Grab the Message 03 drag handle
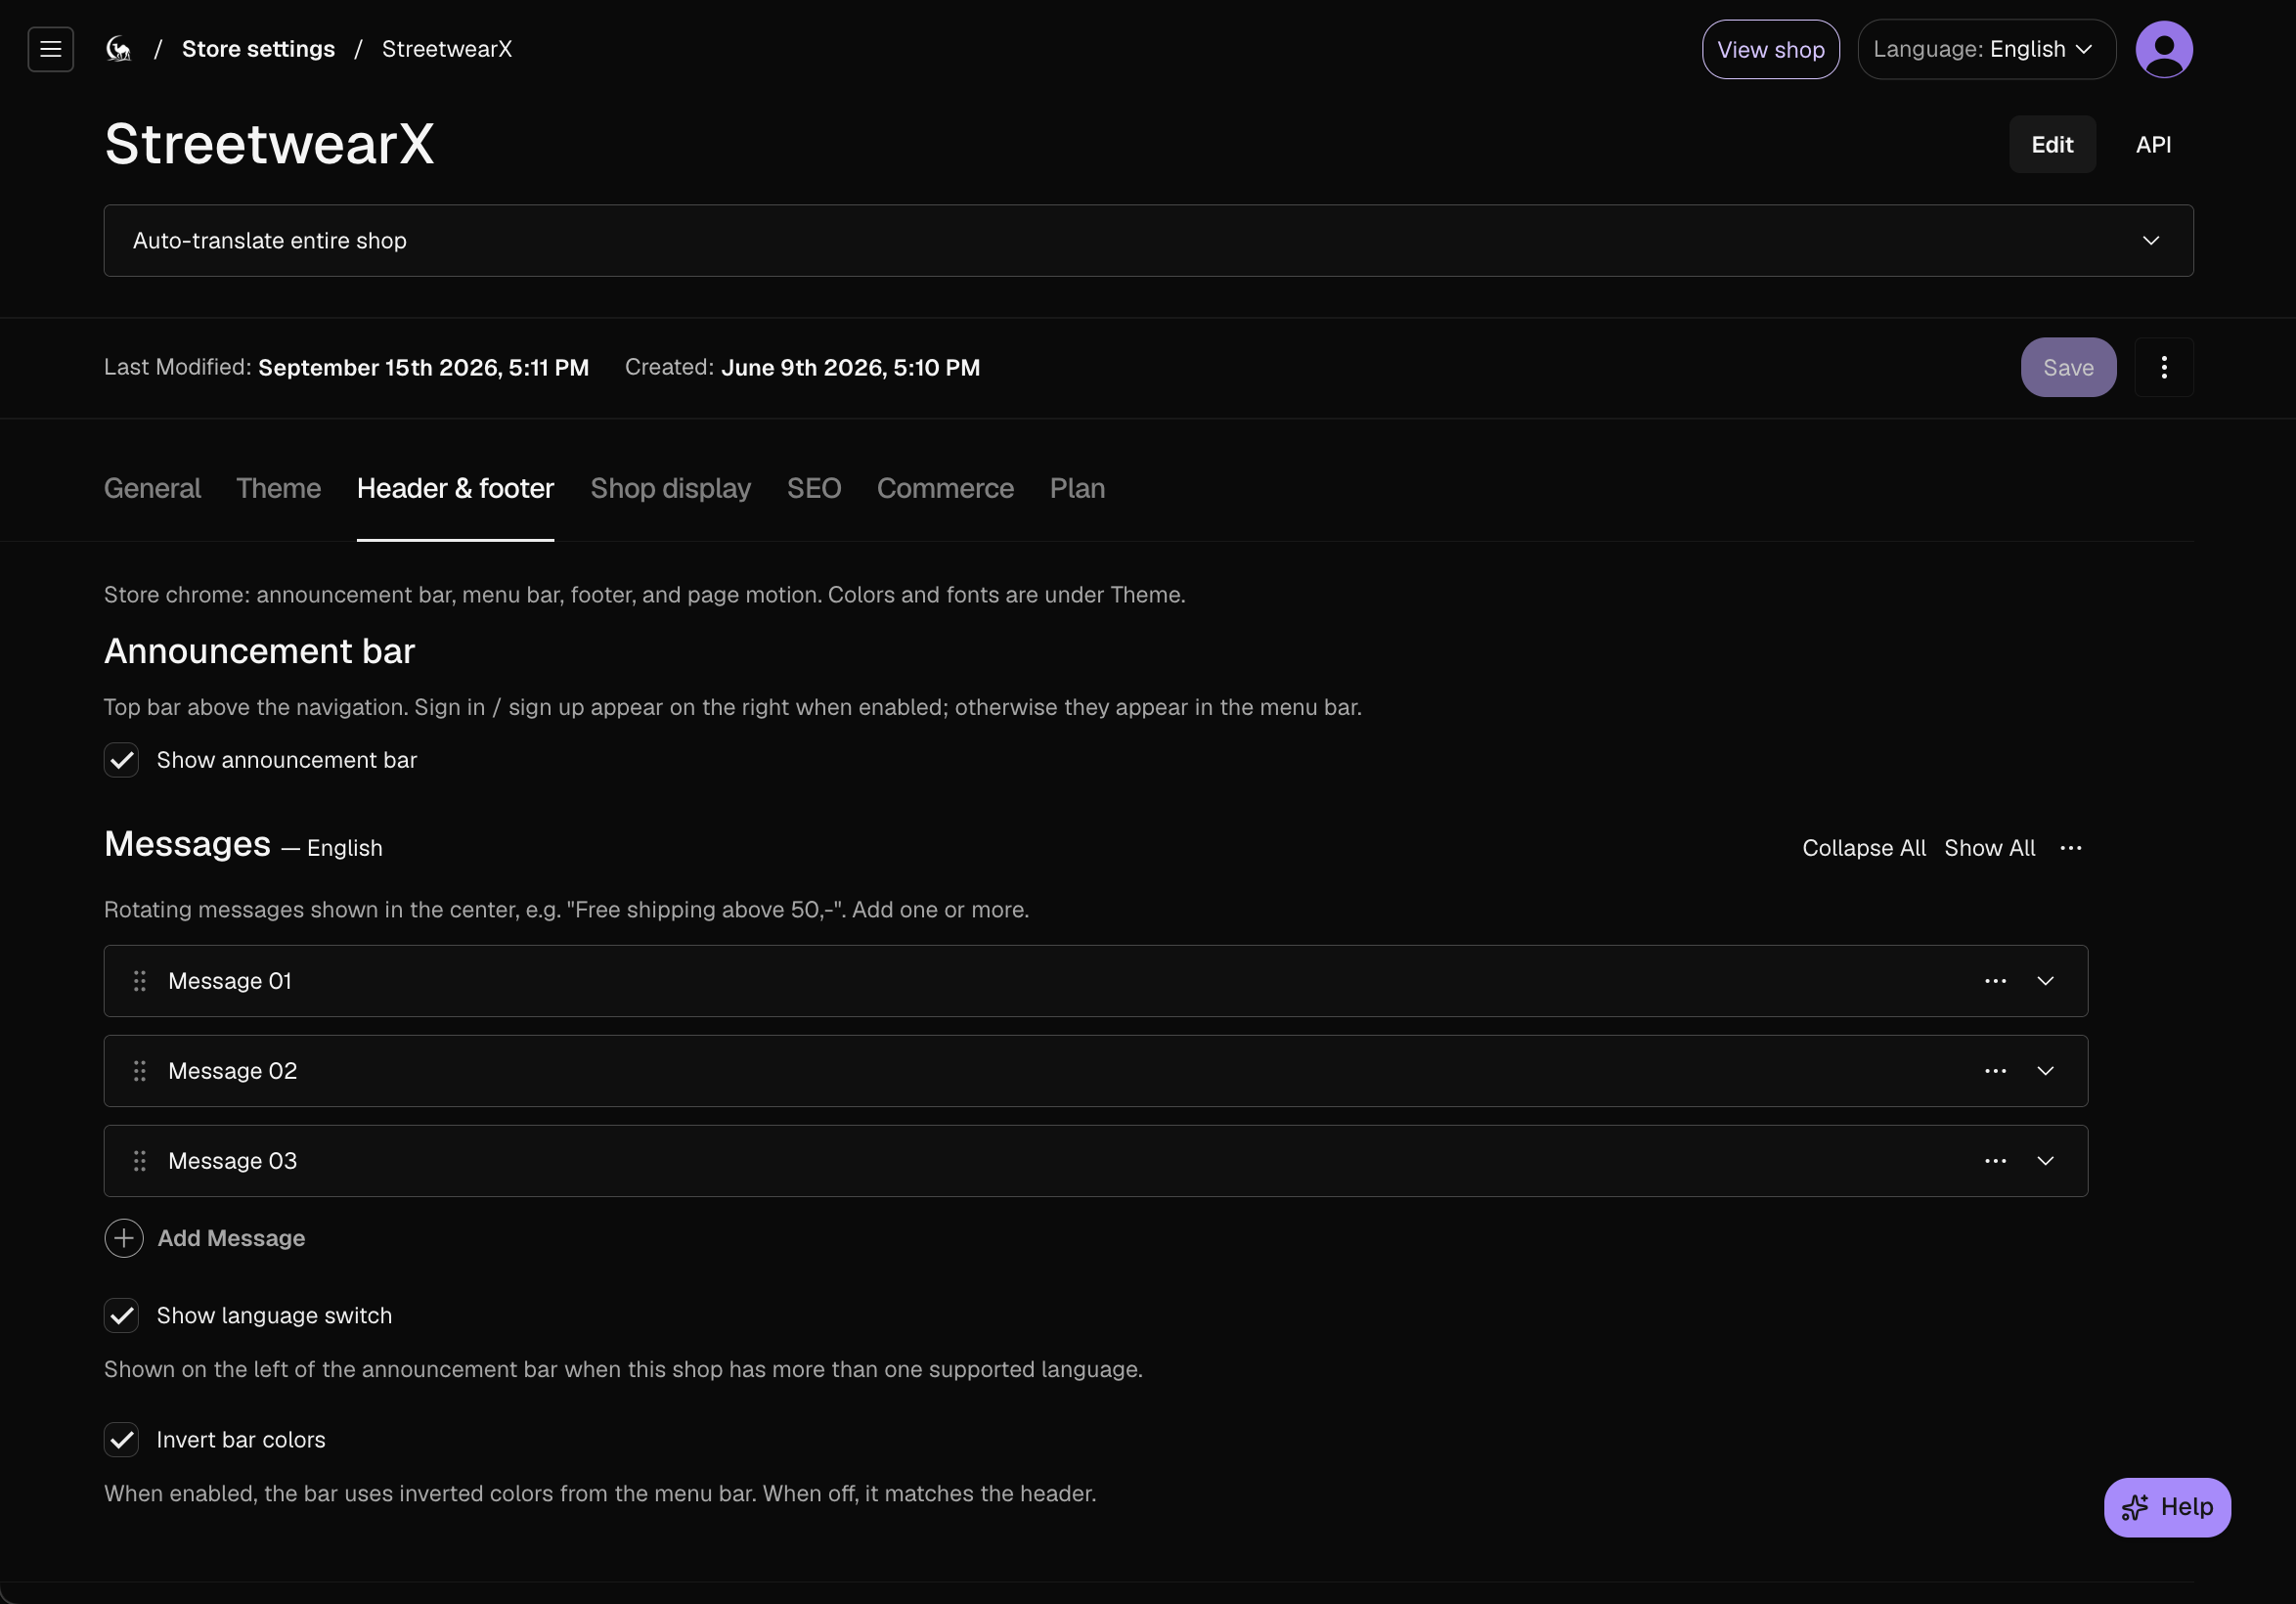 [x=140, y=1161]
